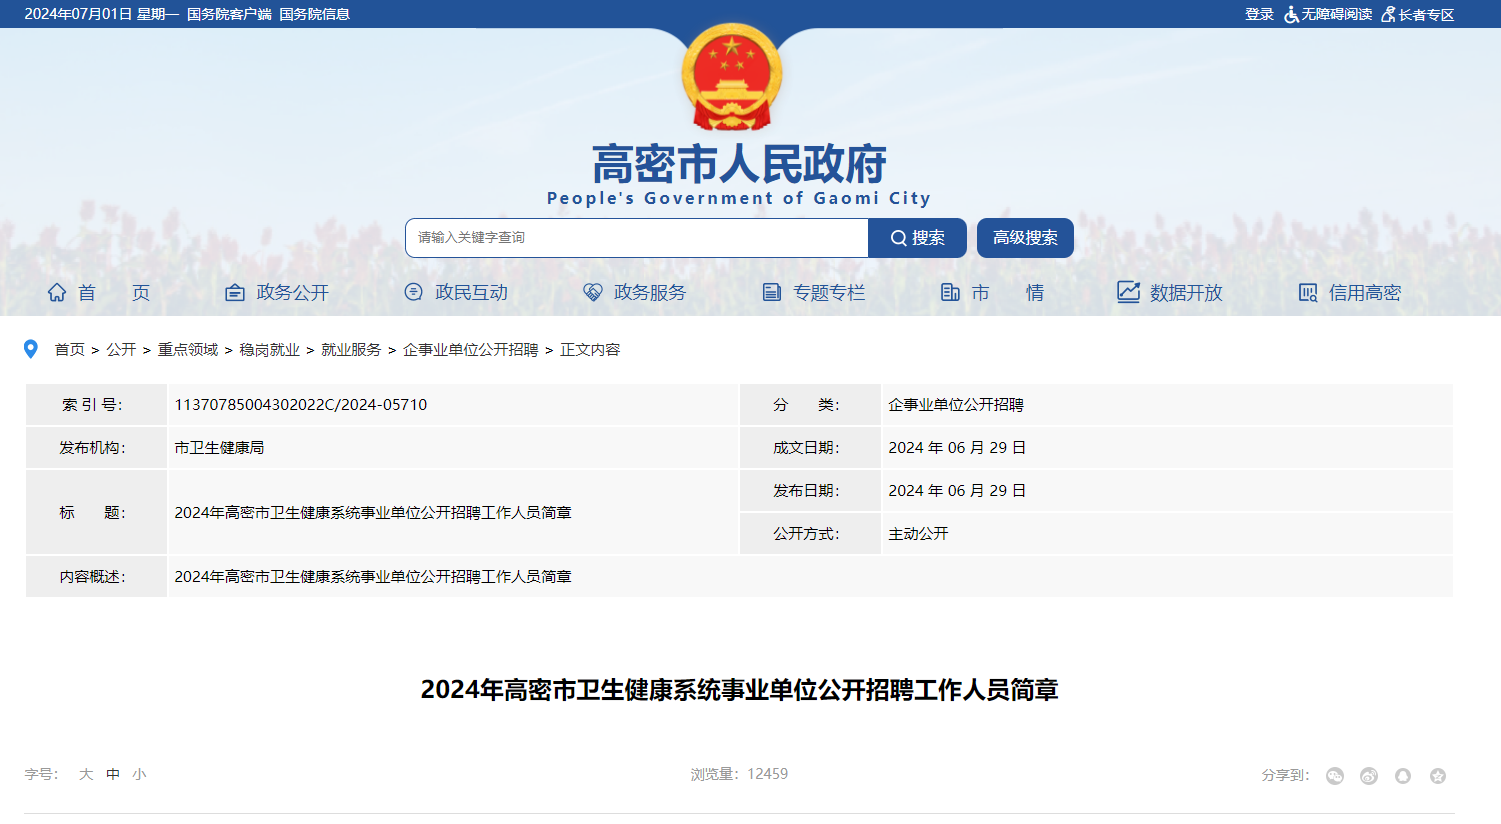The image size is (1501, 824).
Task: Click the 主动公开 disclosure method value
Action: tap(918, 534)
